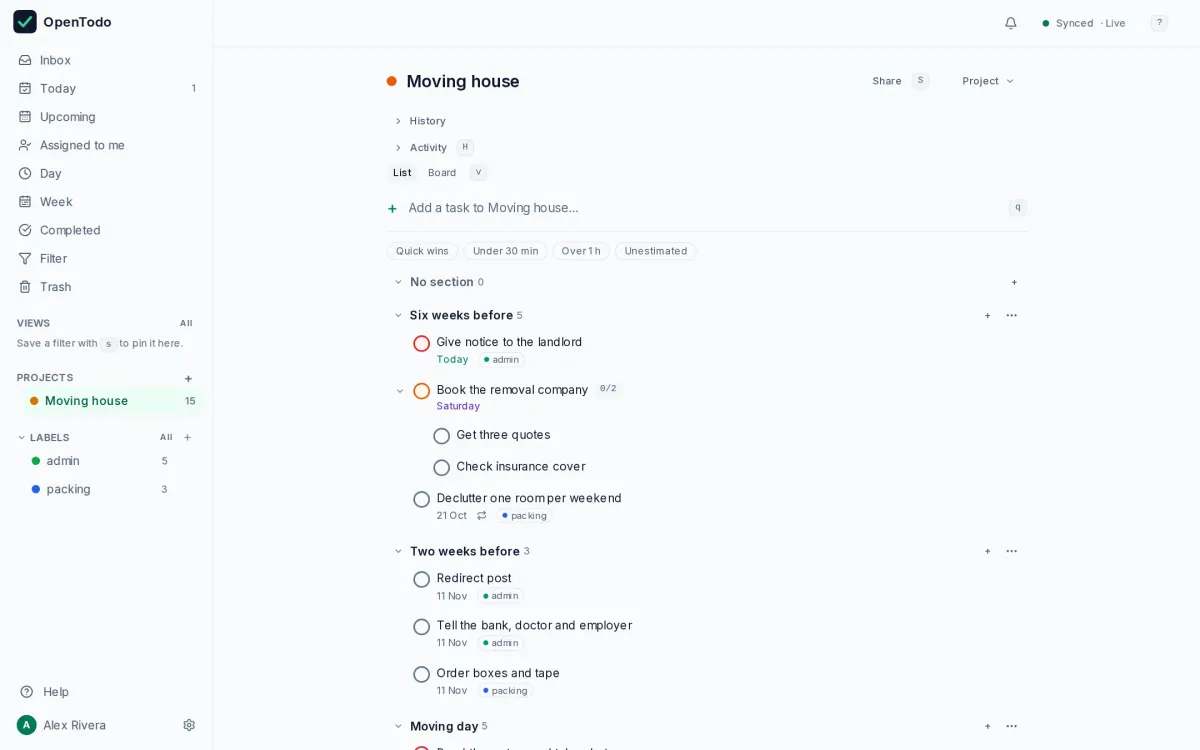Add a task to Six weeks before
The height and width of the screenshot is (750, 1200).
[987, 315]
